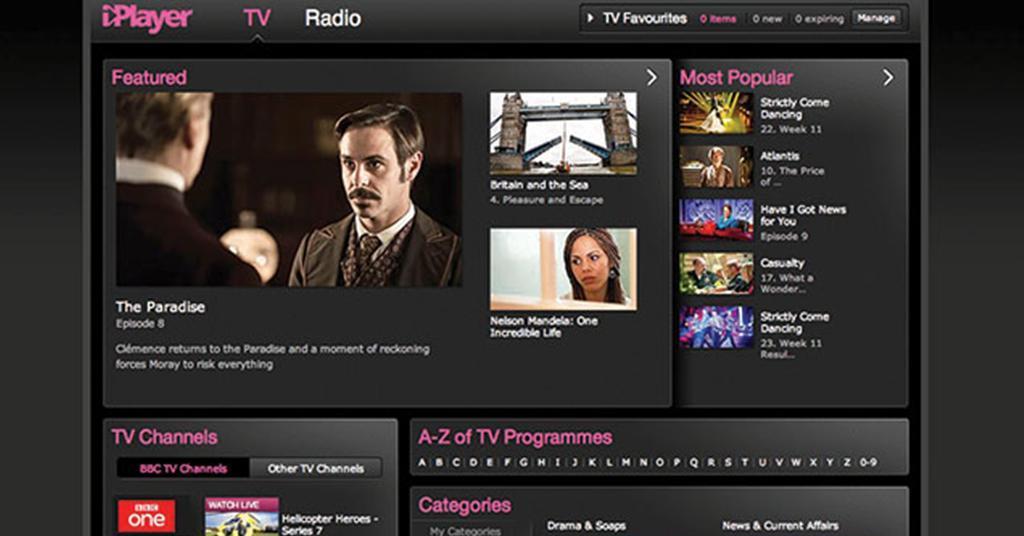Select letter T in A-Z list
The image size is (1024, 536).
coord(744,462)
